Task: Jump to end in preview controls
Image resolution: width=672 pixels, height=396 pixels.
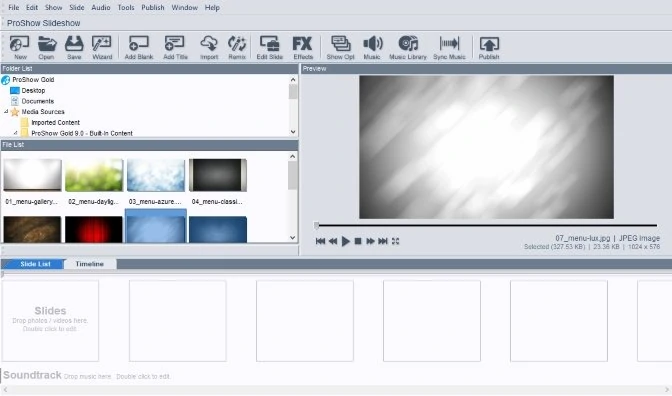Action: pyautogui.click(x=383, y=241)
